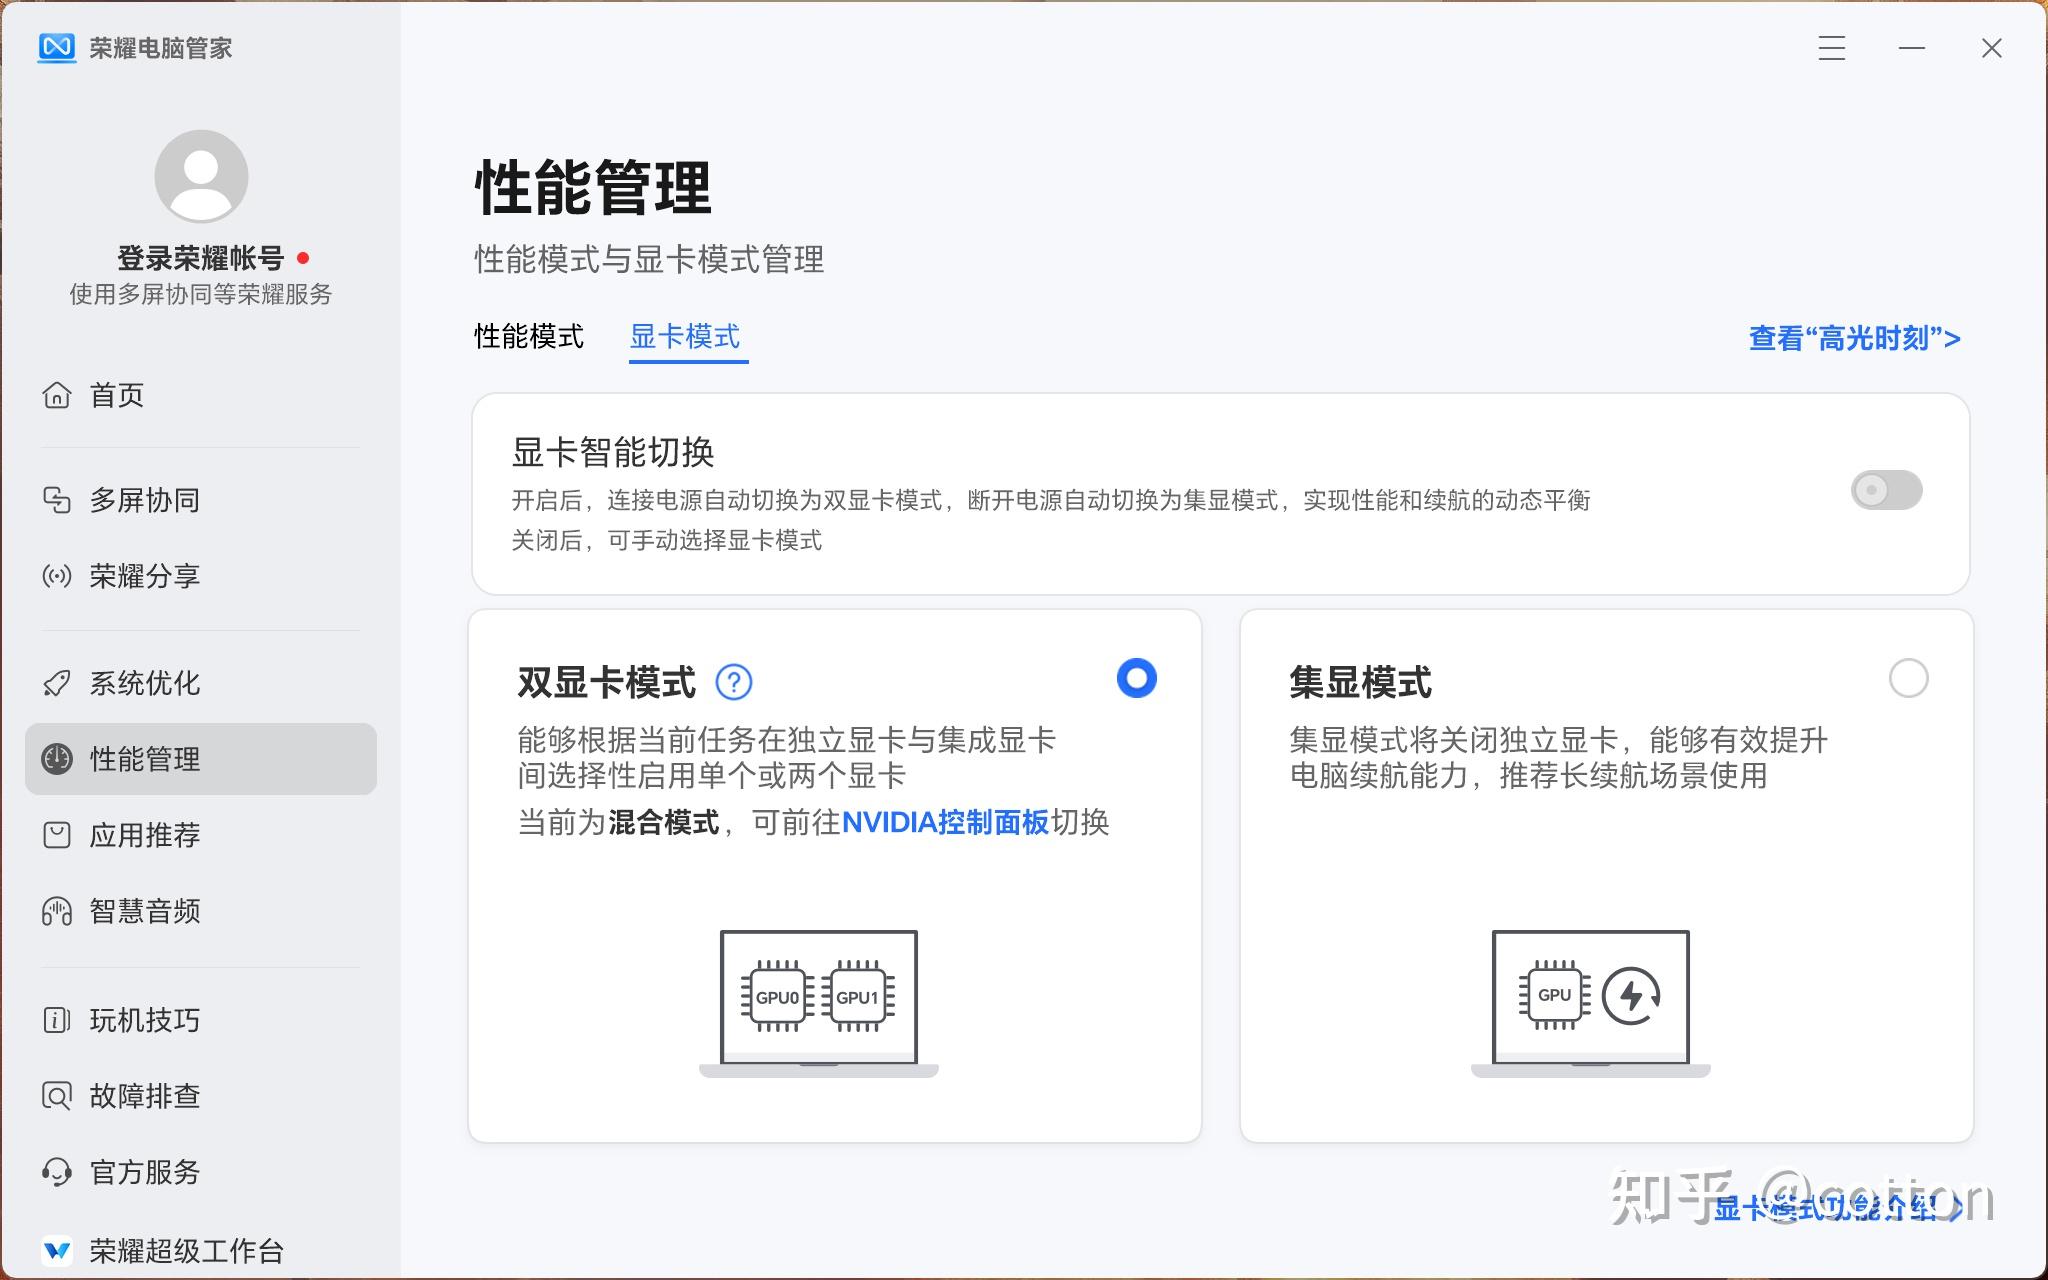This screenshot has width=2048, height=1280.
Task: Click the gray user avatar icon
Action: (201, 176)
